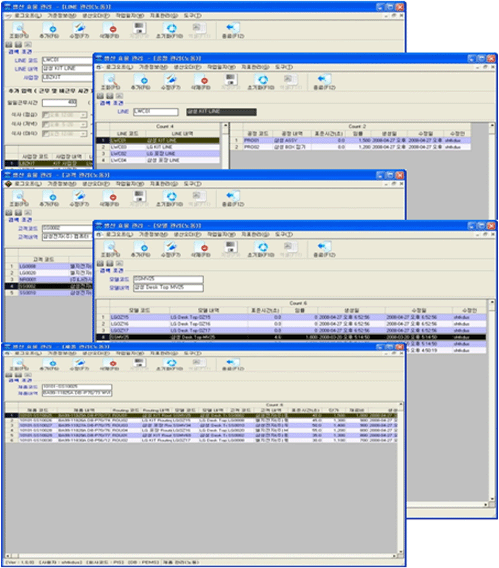Open Logoff(L) menu in LINE window
The image size is (499, 568).
click(28, 16)
